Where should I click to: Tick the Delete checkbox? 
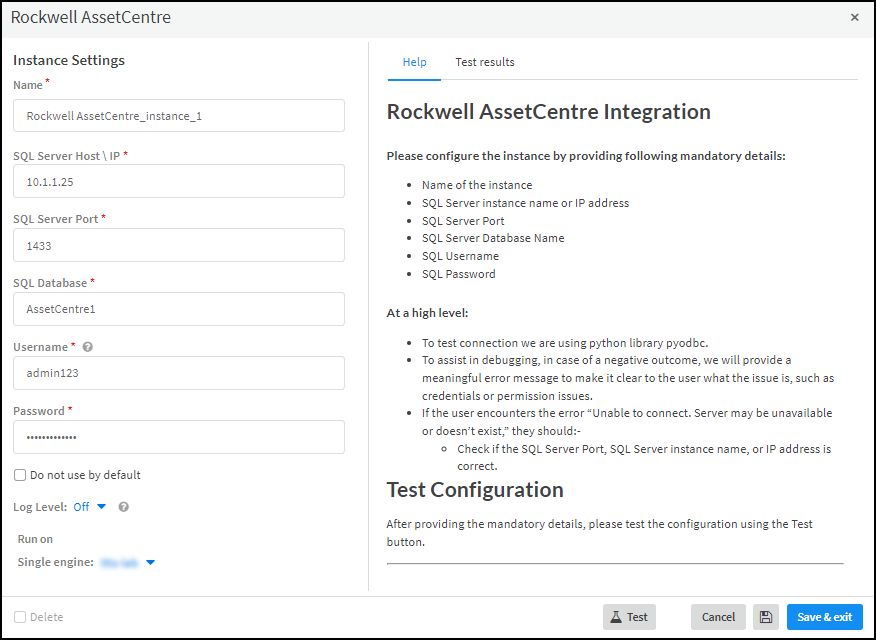tap(20, 617)
